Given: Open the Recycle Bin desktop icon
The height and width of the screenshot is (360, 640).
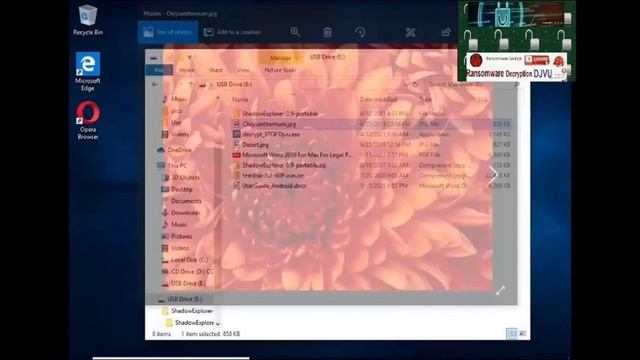Looking at the screenshot, I should pos(87,20).
